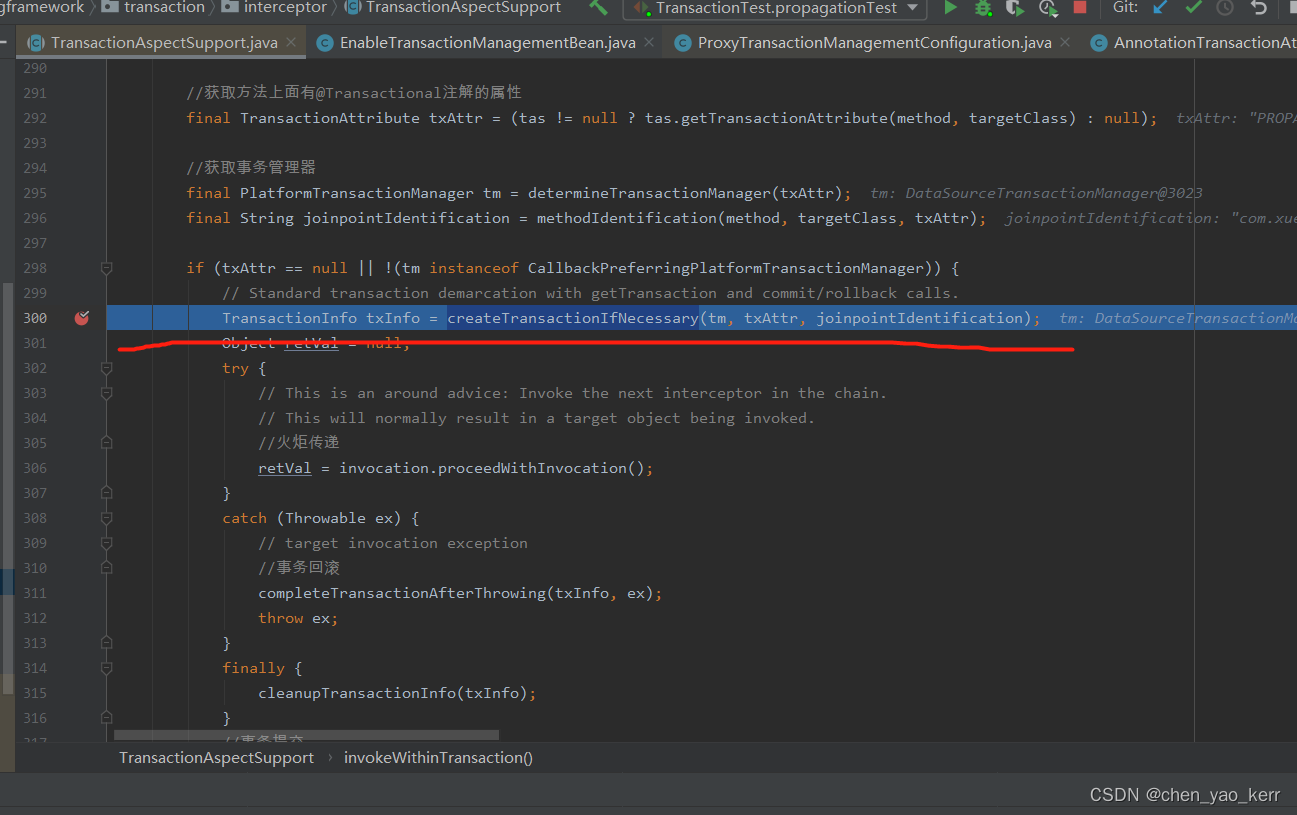Update project with the blue Git arrow

1160,7
